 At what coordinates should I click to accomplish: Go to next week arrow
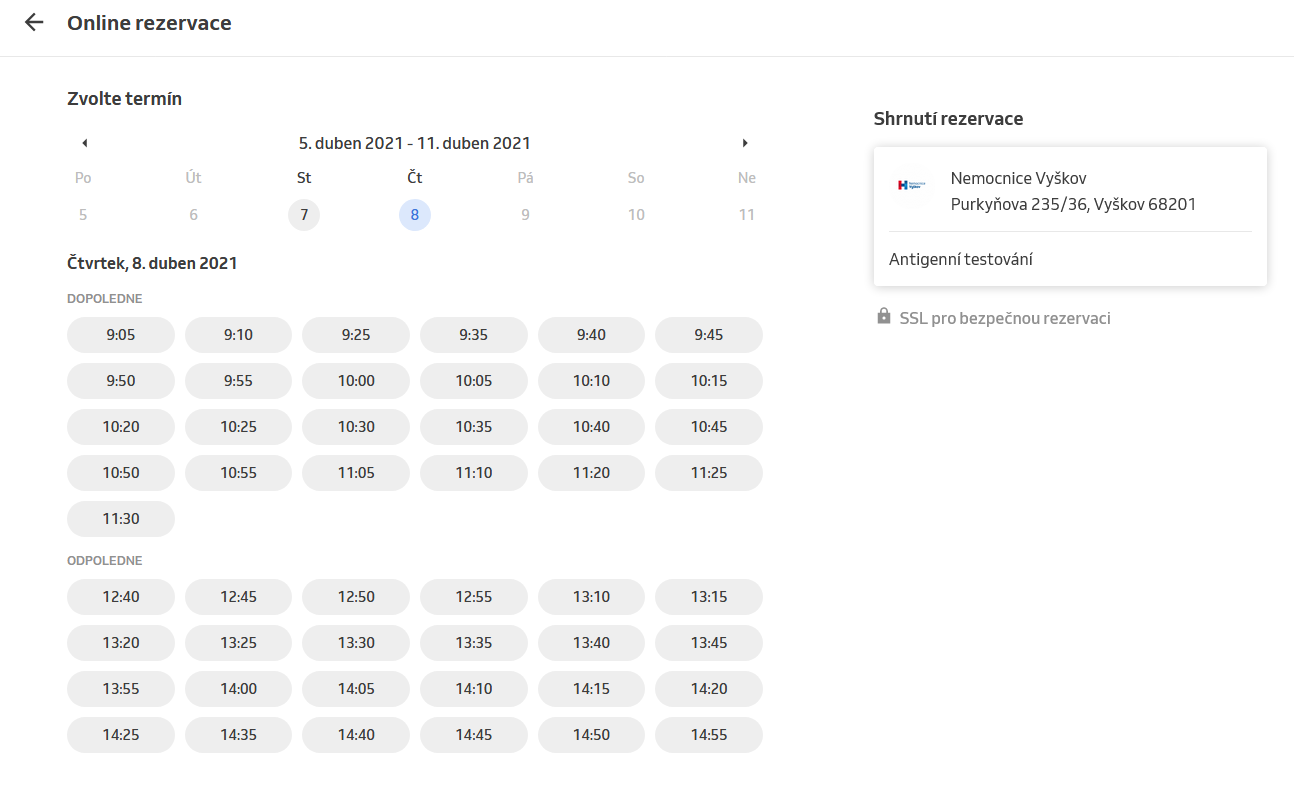tap(745, 143)
